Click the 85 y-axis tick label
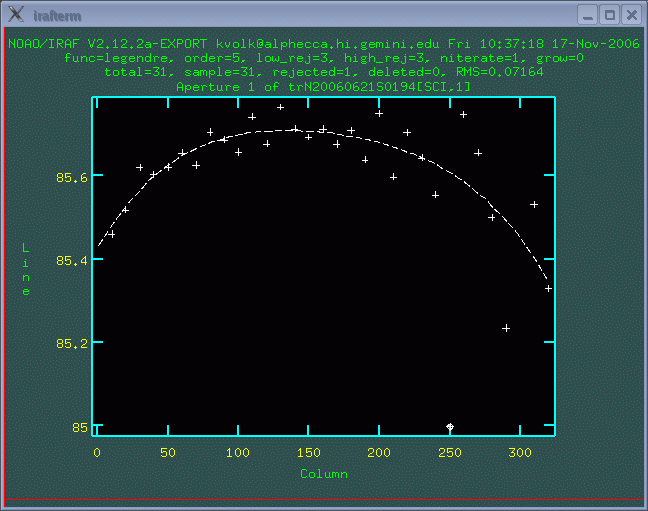The width and height of the screenshot is (648, 511). 80,427
